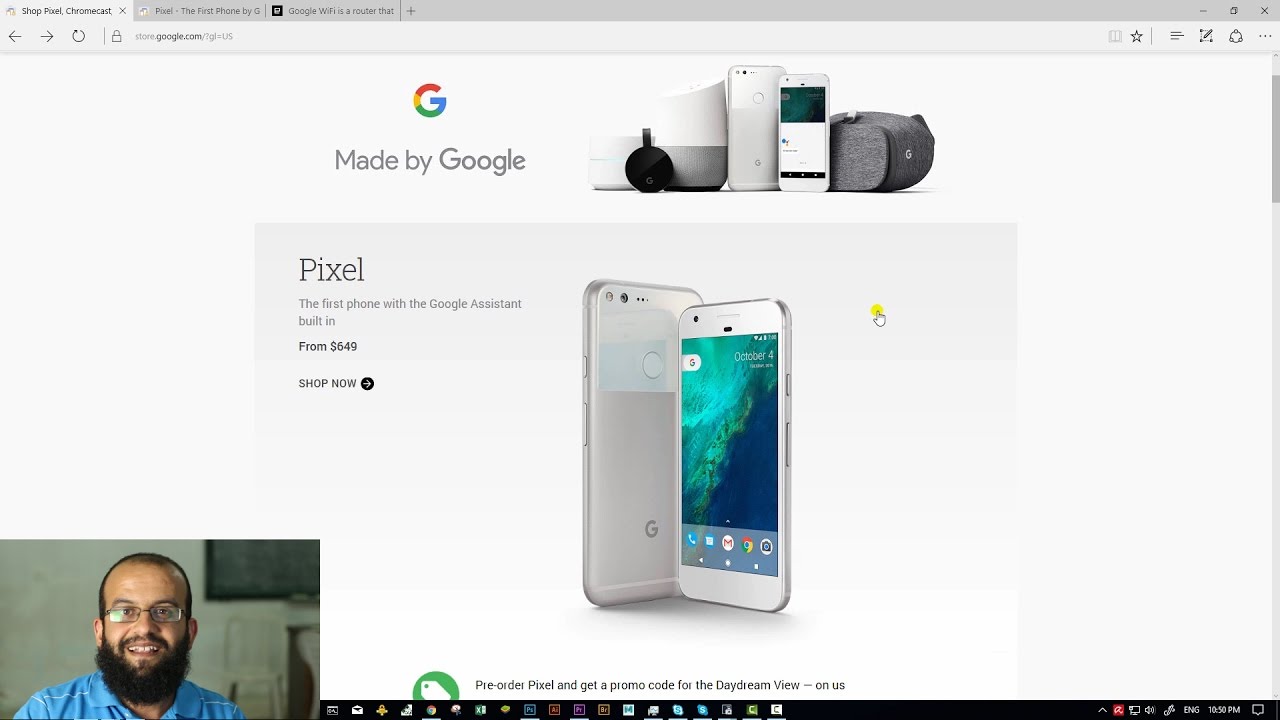Click the Google G logo

(430, 101)
